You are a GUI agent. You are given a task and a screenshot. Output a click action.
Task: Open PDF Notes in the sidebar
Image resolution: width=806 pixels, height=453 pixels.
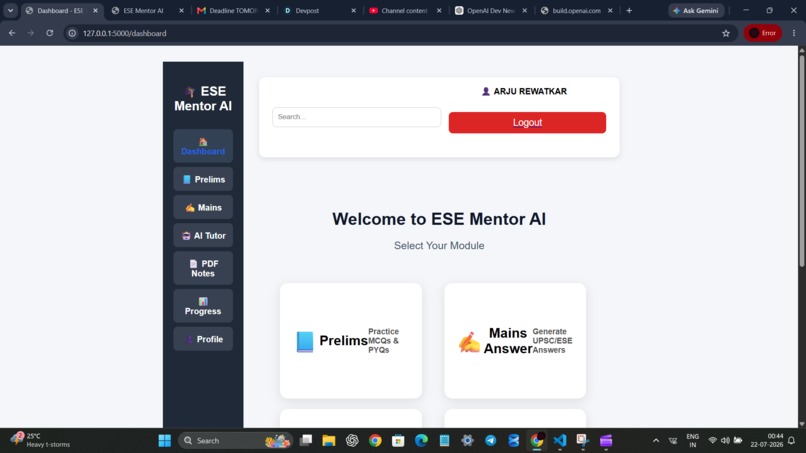[x=203, y=268]
